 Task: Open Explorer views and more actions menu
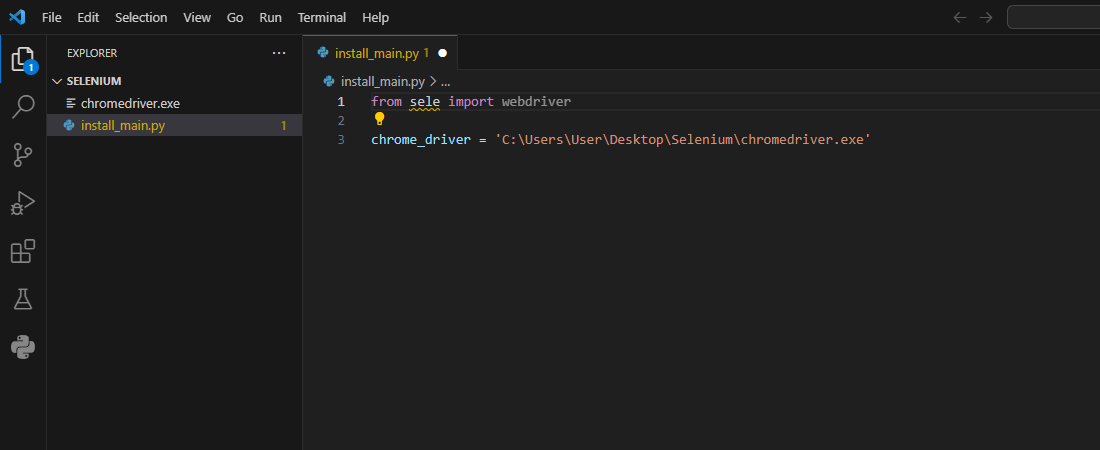coord(278,53)
